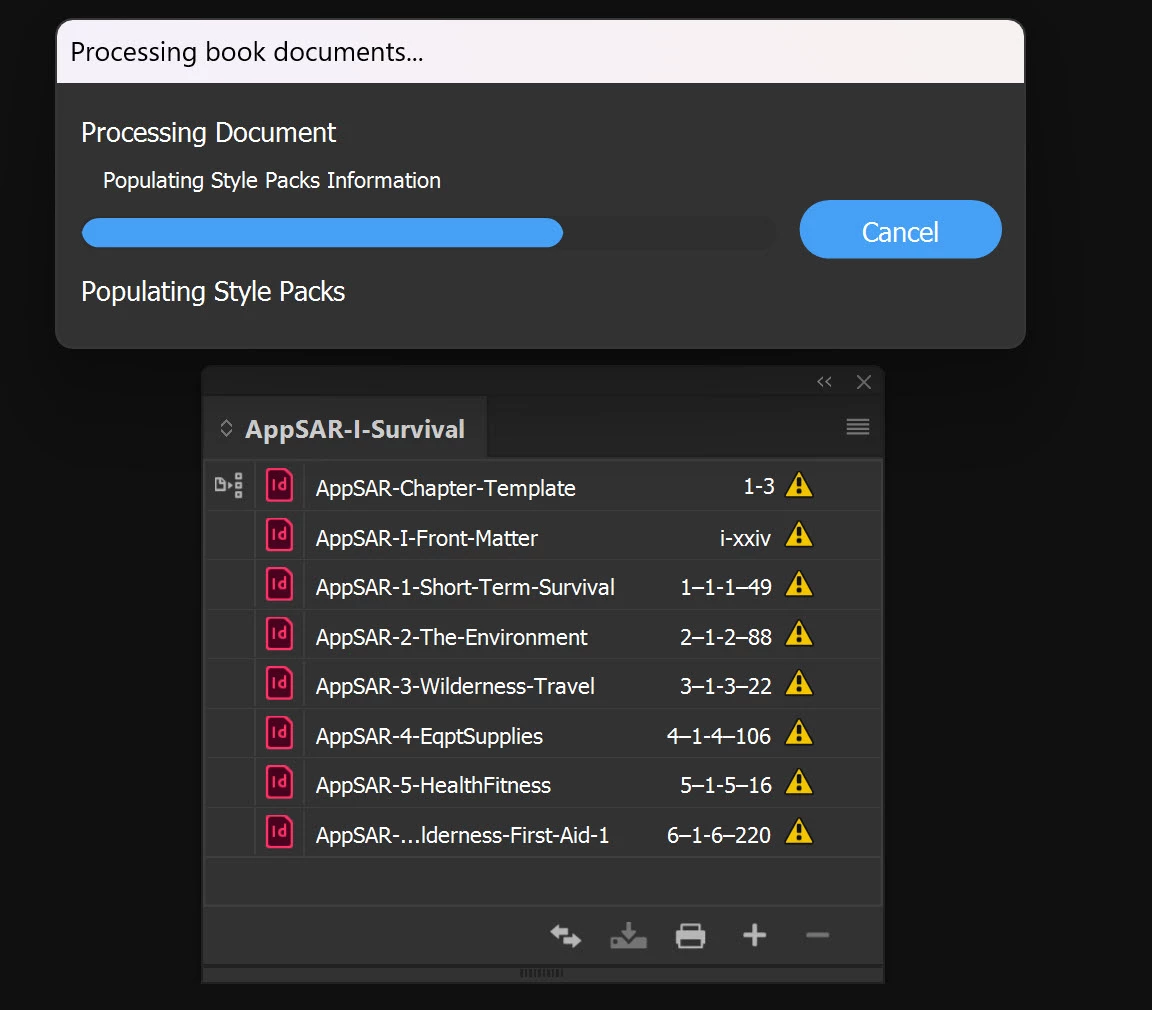The width and height of the screenshot is (1152, 1010).
Task: Click page range i-xxiv
Action: tap(745, 538)
